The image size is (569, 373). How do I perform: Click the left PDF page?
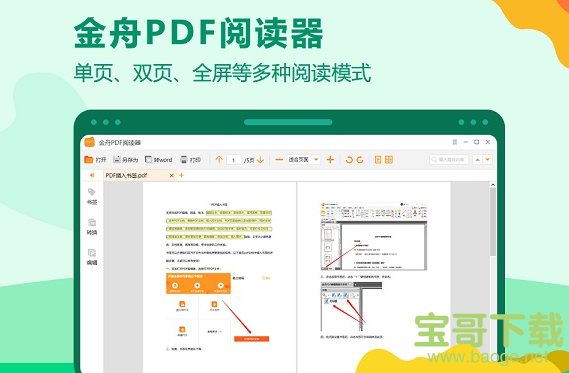tap(220, 277)
